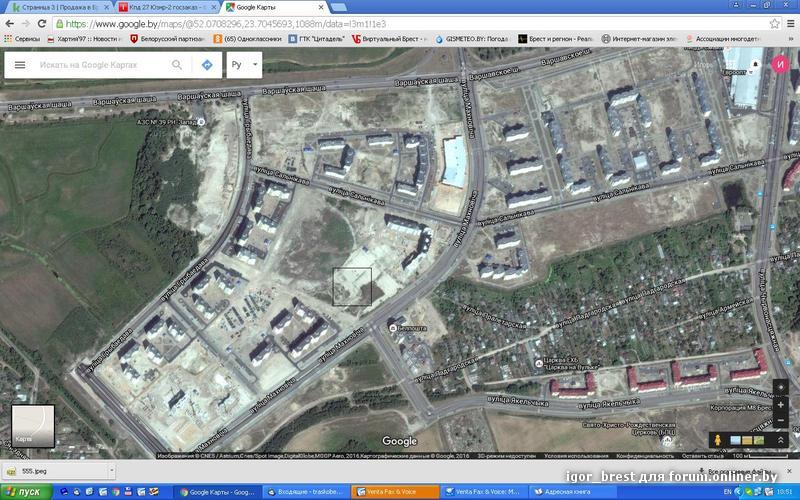The width and height of the screenshot is (800, 500).
Task: Select the "Google Карты" tab
Action: click(274, 7)
